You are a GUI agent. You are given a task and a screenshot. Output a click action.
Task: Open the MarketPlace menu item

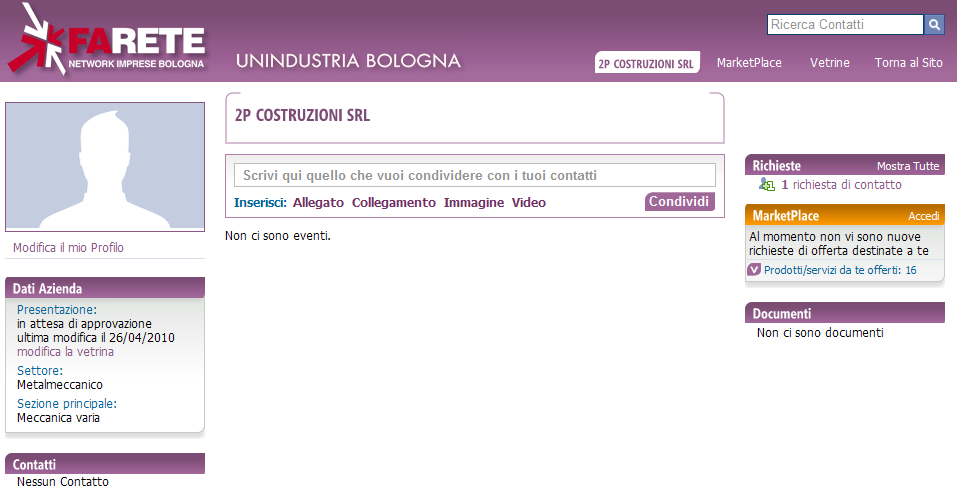(749, 63)
